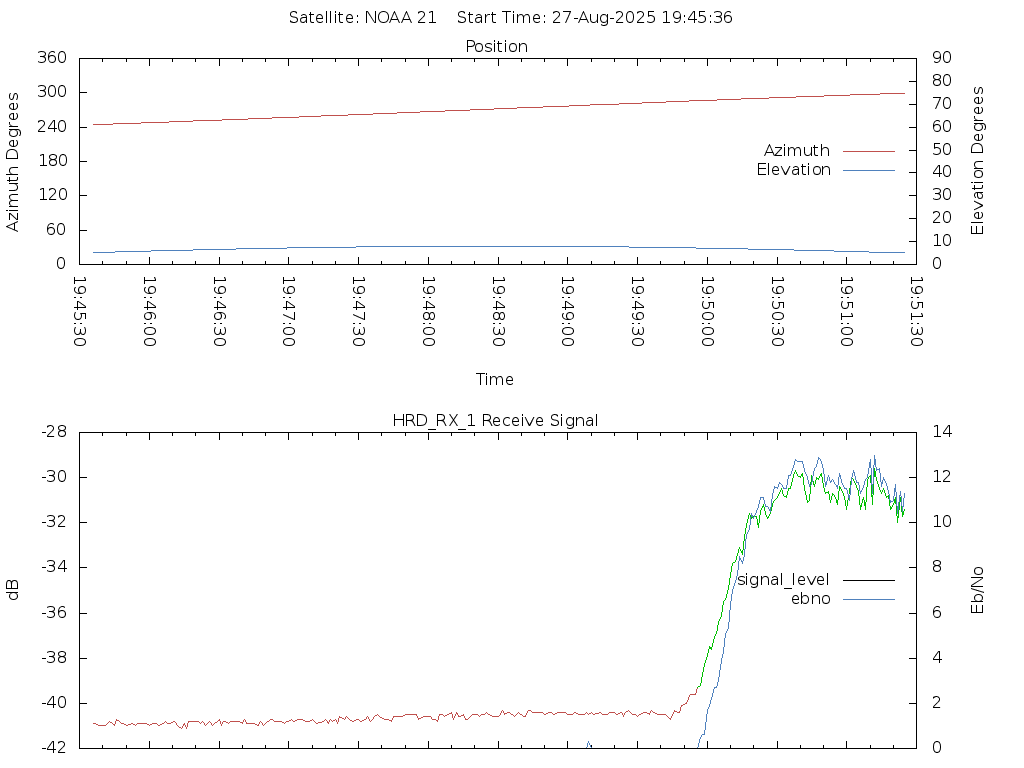Select the 300 tick on the Azimuth axis
Viewport: 1024px width, 768px height.
[52, 92]
